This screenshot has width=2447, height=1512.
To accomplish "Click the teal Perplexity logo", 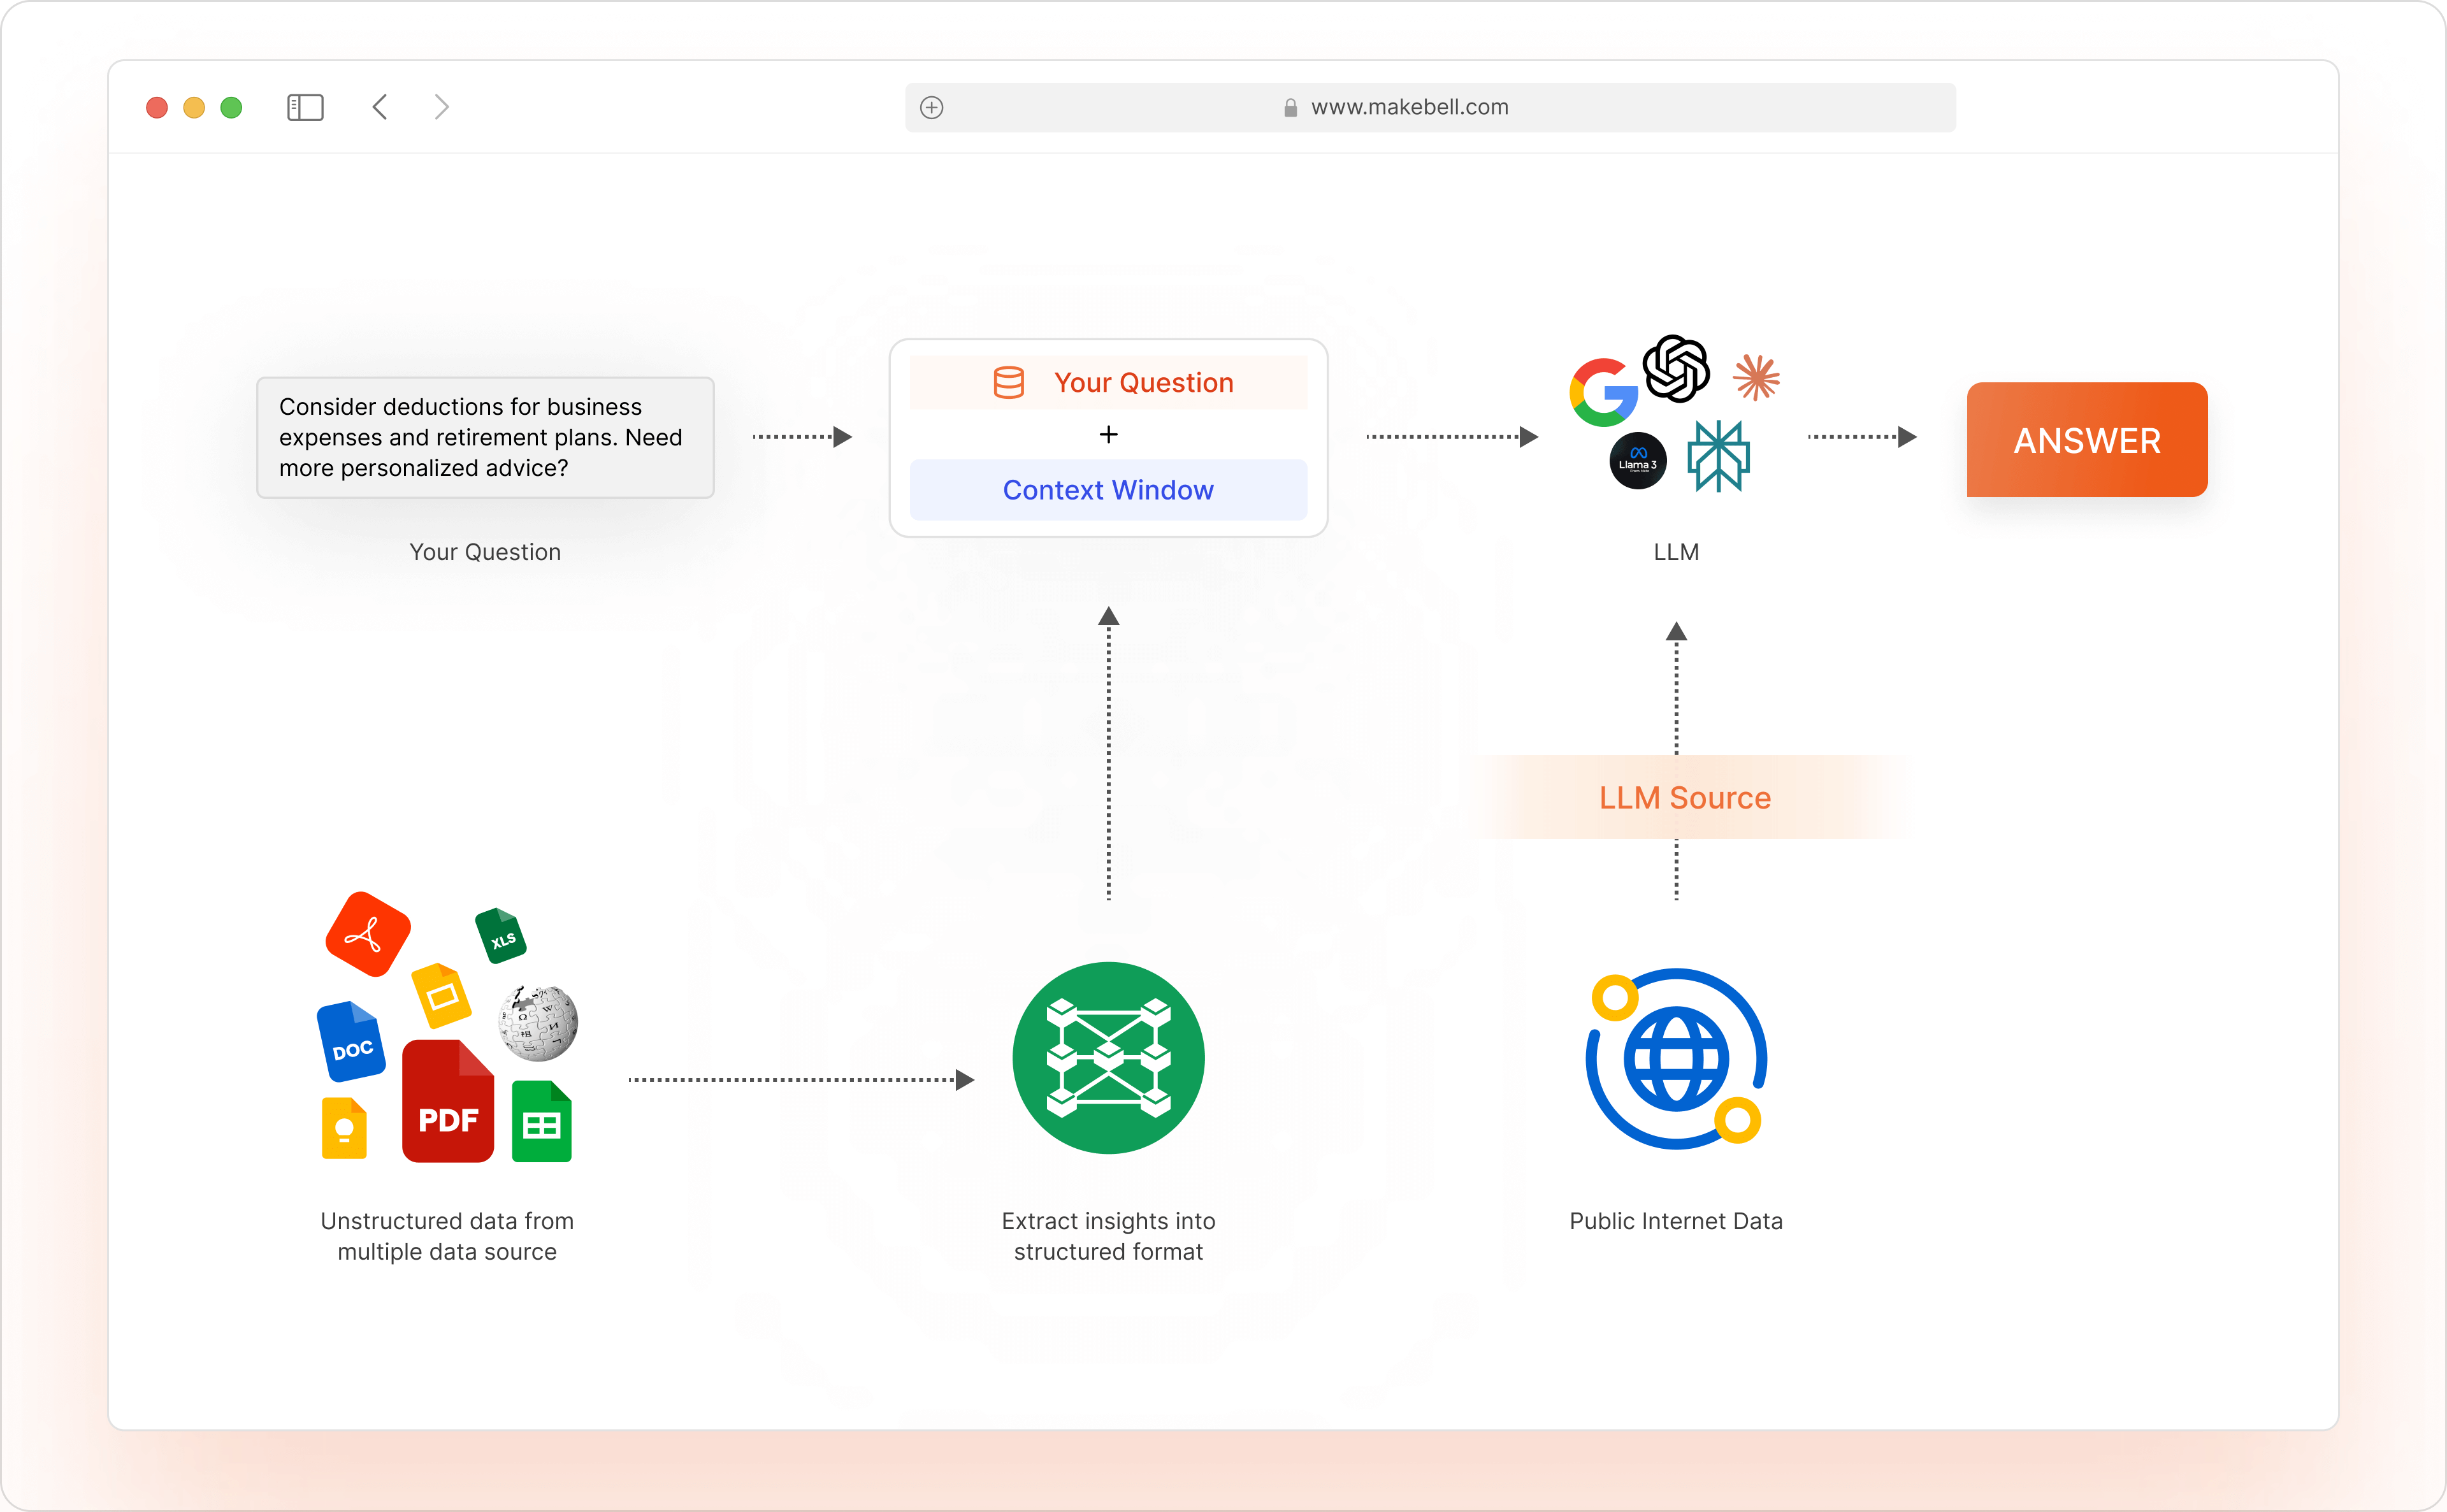I will click(1718, 456).
